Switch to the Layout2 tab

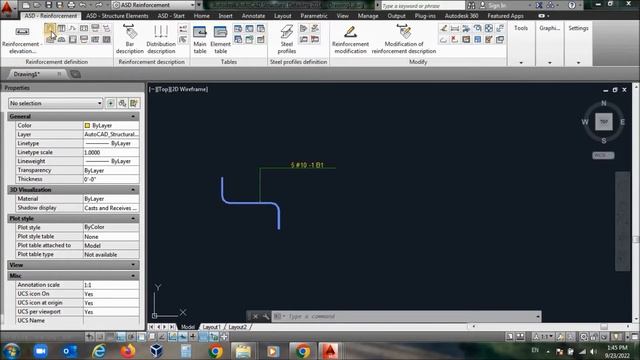(237, 327)
